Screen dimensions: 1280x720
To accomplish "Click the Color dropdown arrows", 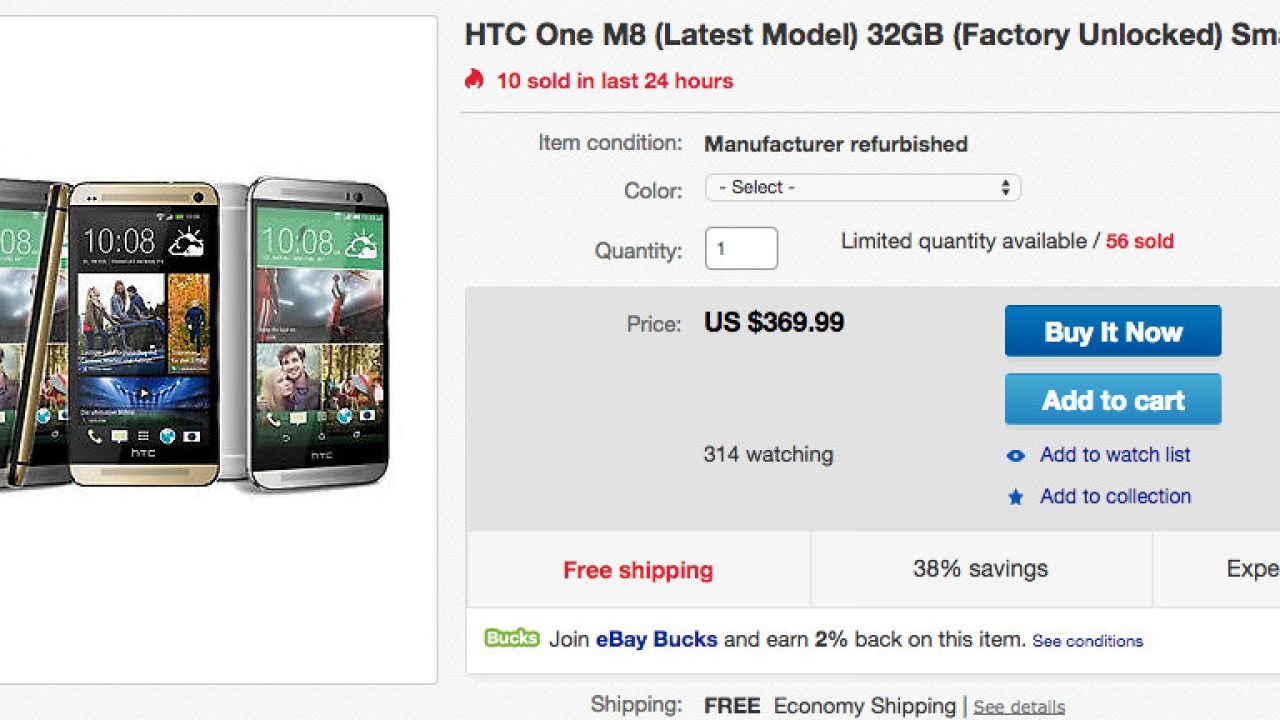I will click(1005, 187).
